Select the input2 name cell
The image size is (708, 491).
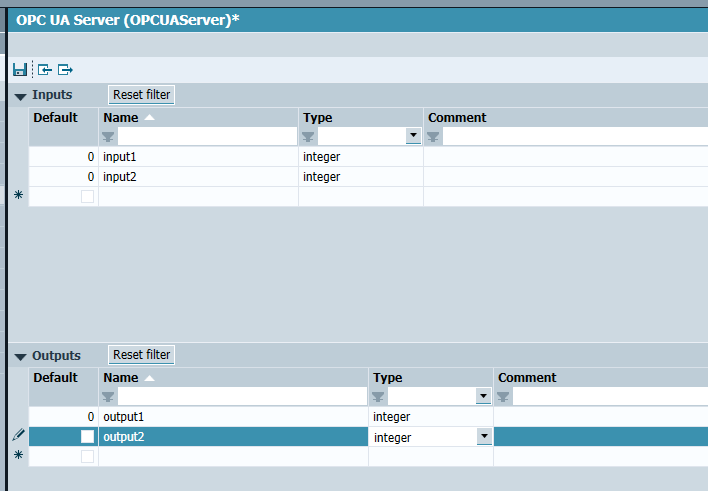coord(198,177)
